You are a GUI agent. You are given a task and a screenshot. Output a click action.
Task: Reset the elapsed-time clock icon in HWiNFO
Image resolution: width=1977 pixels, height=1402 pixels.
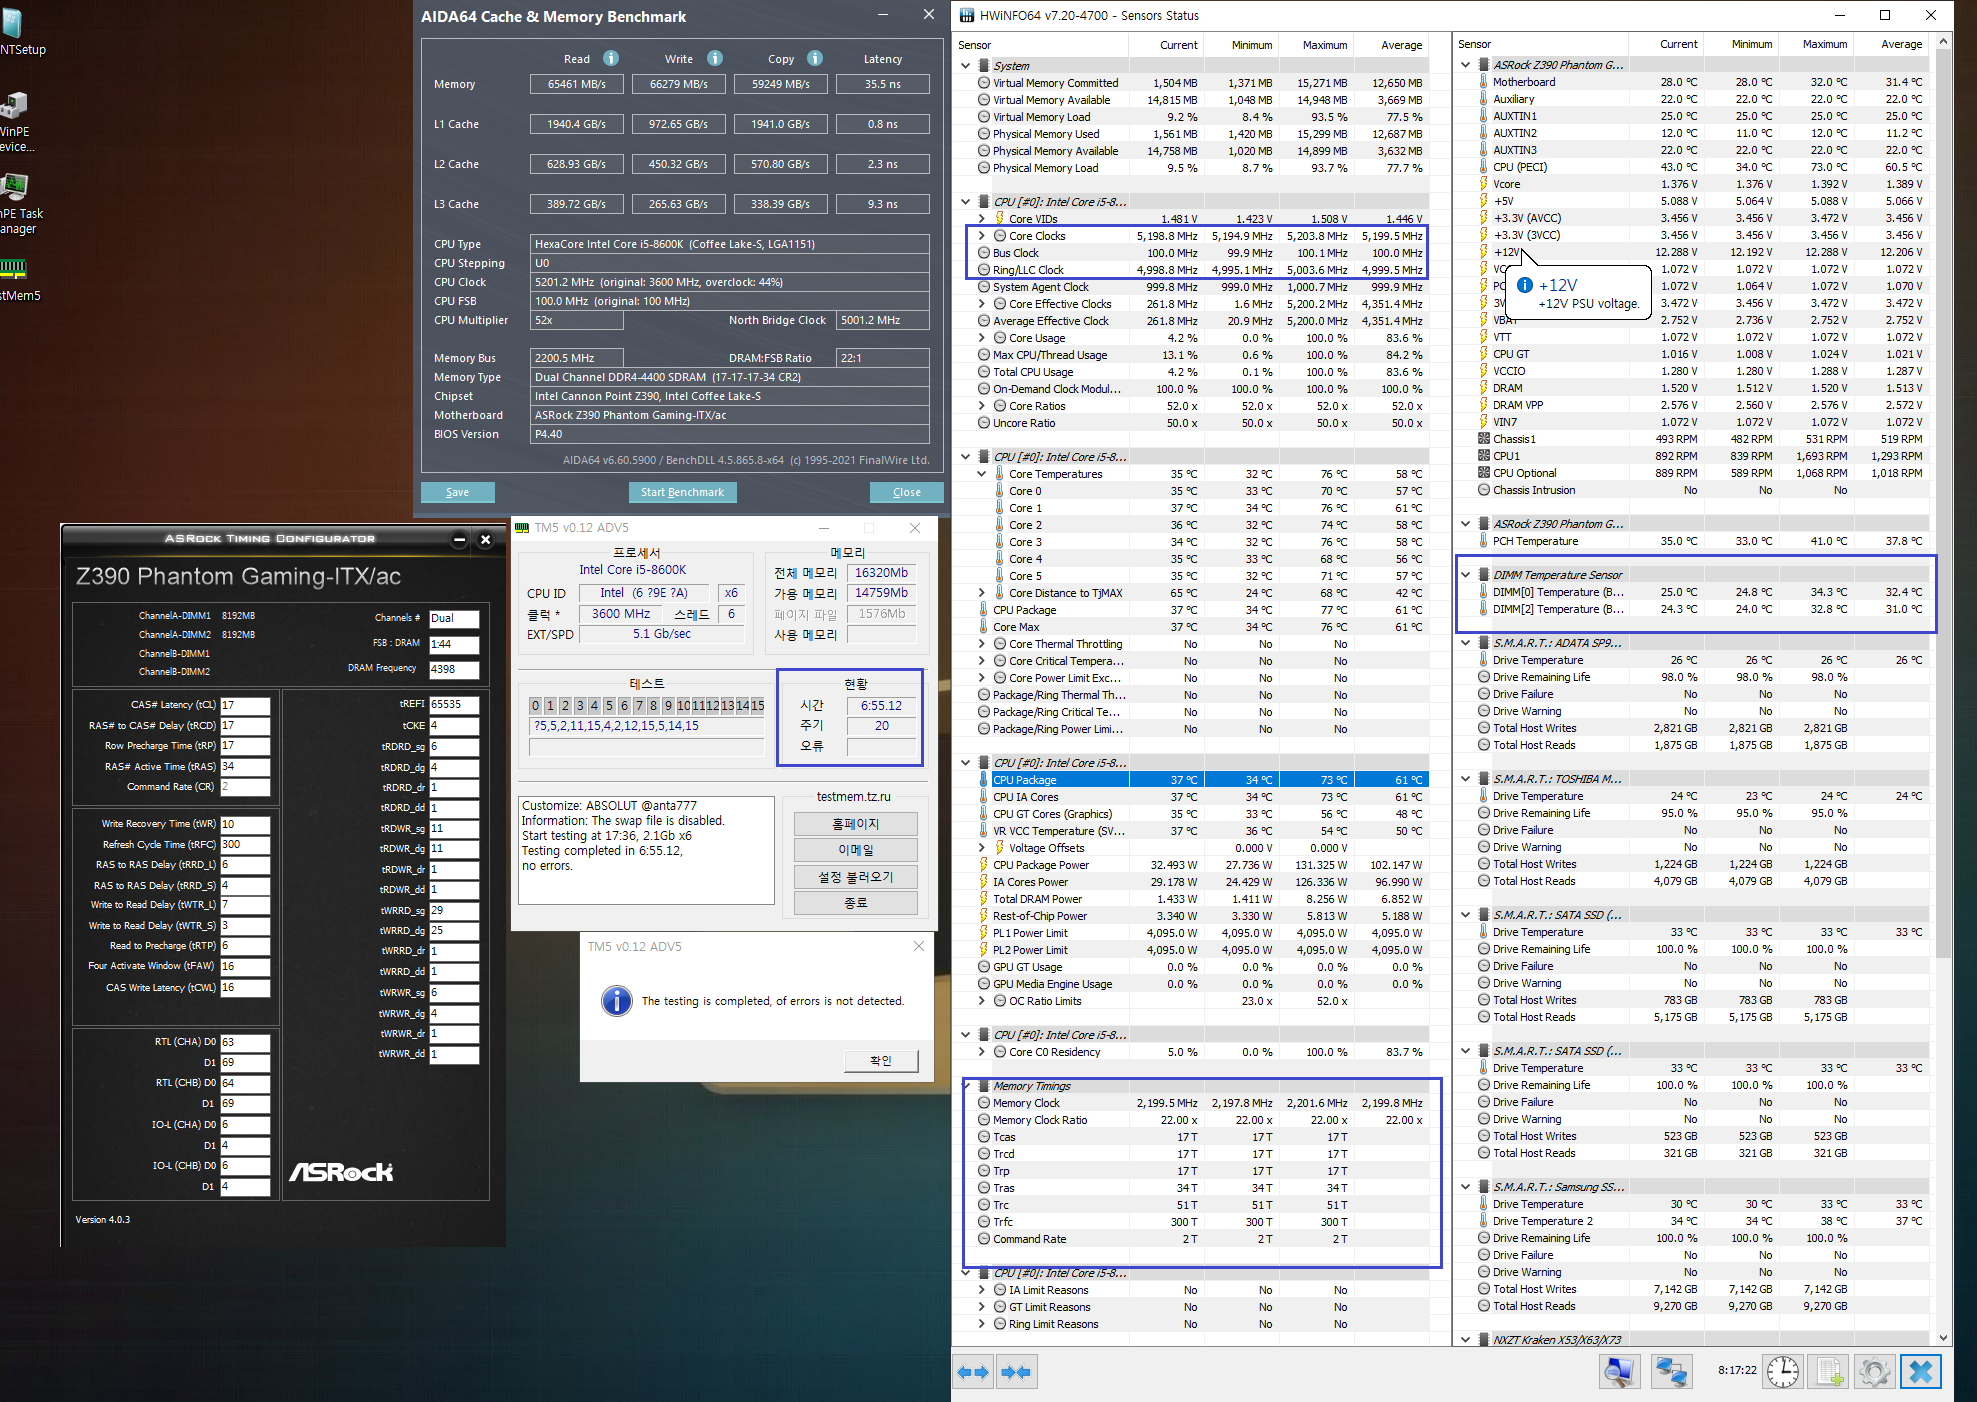[x=1782, y=1372]
